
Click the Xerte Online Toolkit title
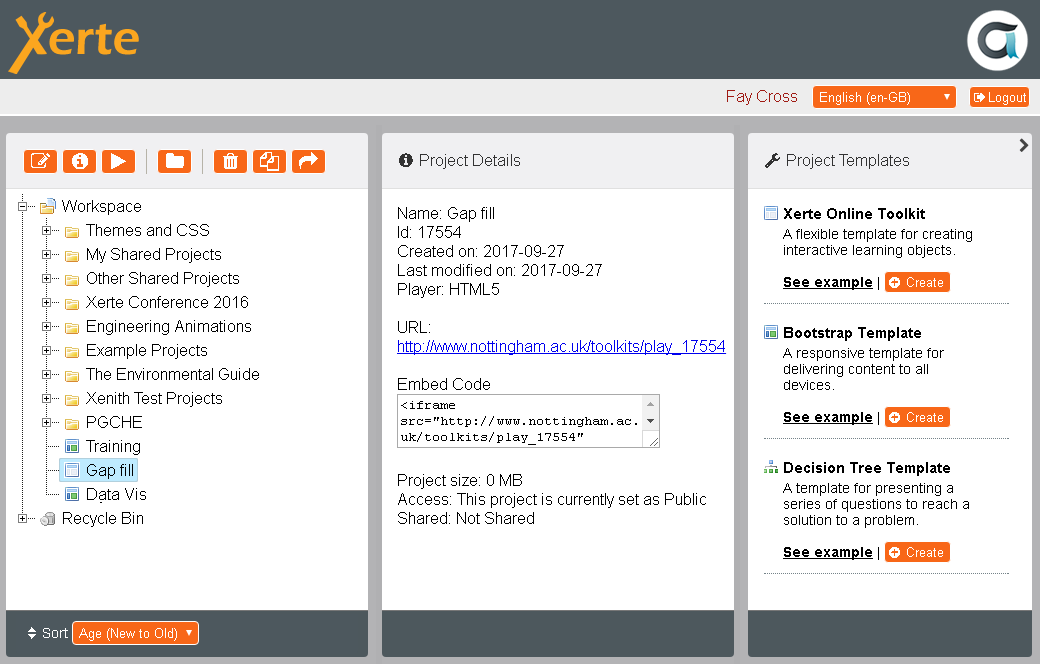click(x=854, y=214)
